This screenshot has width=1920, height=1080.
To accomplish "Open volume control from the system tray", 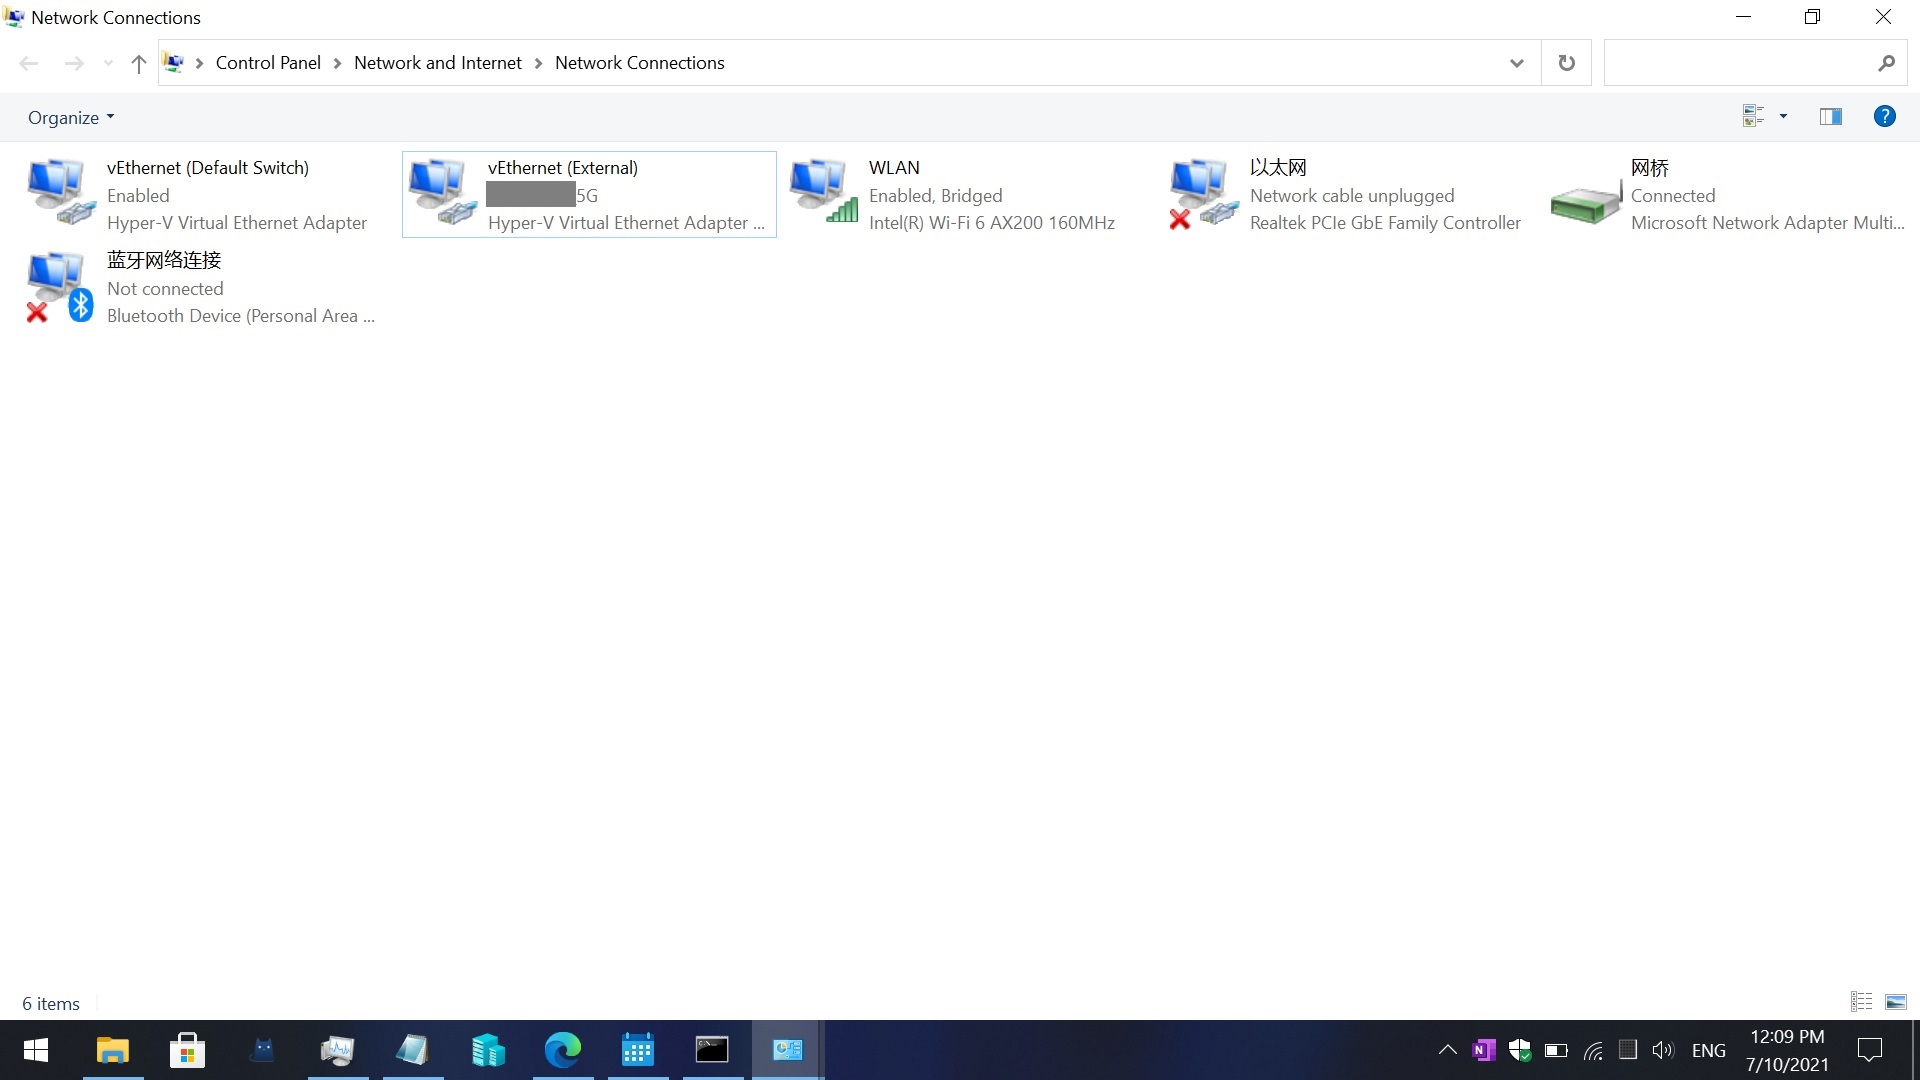I will (1663, 1050).
